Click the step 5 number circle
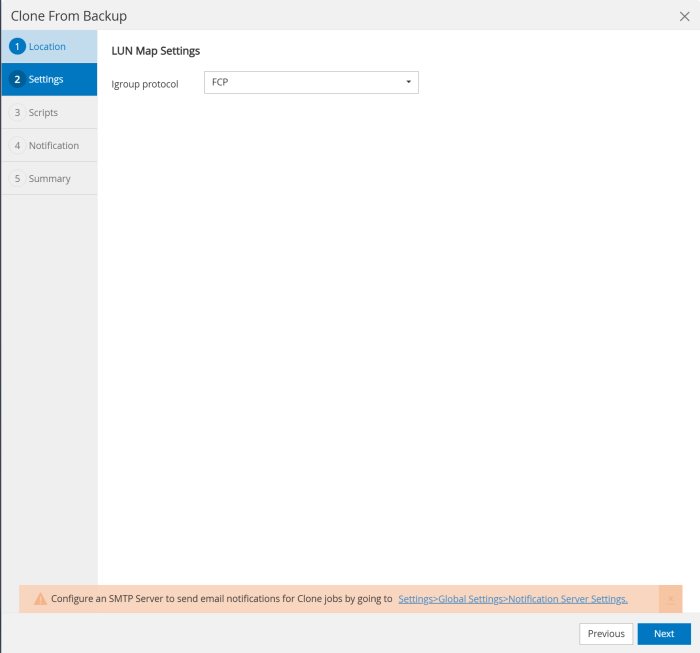The height and width of the screenshot is (653, 700). pyautogui.click(x=17, y=179)
